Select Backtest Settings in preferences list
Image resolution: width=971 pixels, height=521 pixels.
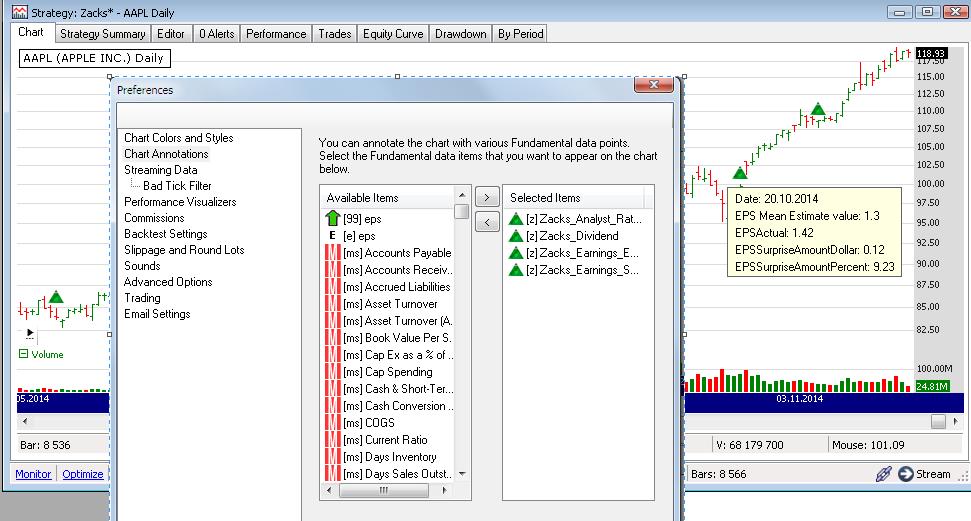(165, 234)
